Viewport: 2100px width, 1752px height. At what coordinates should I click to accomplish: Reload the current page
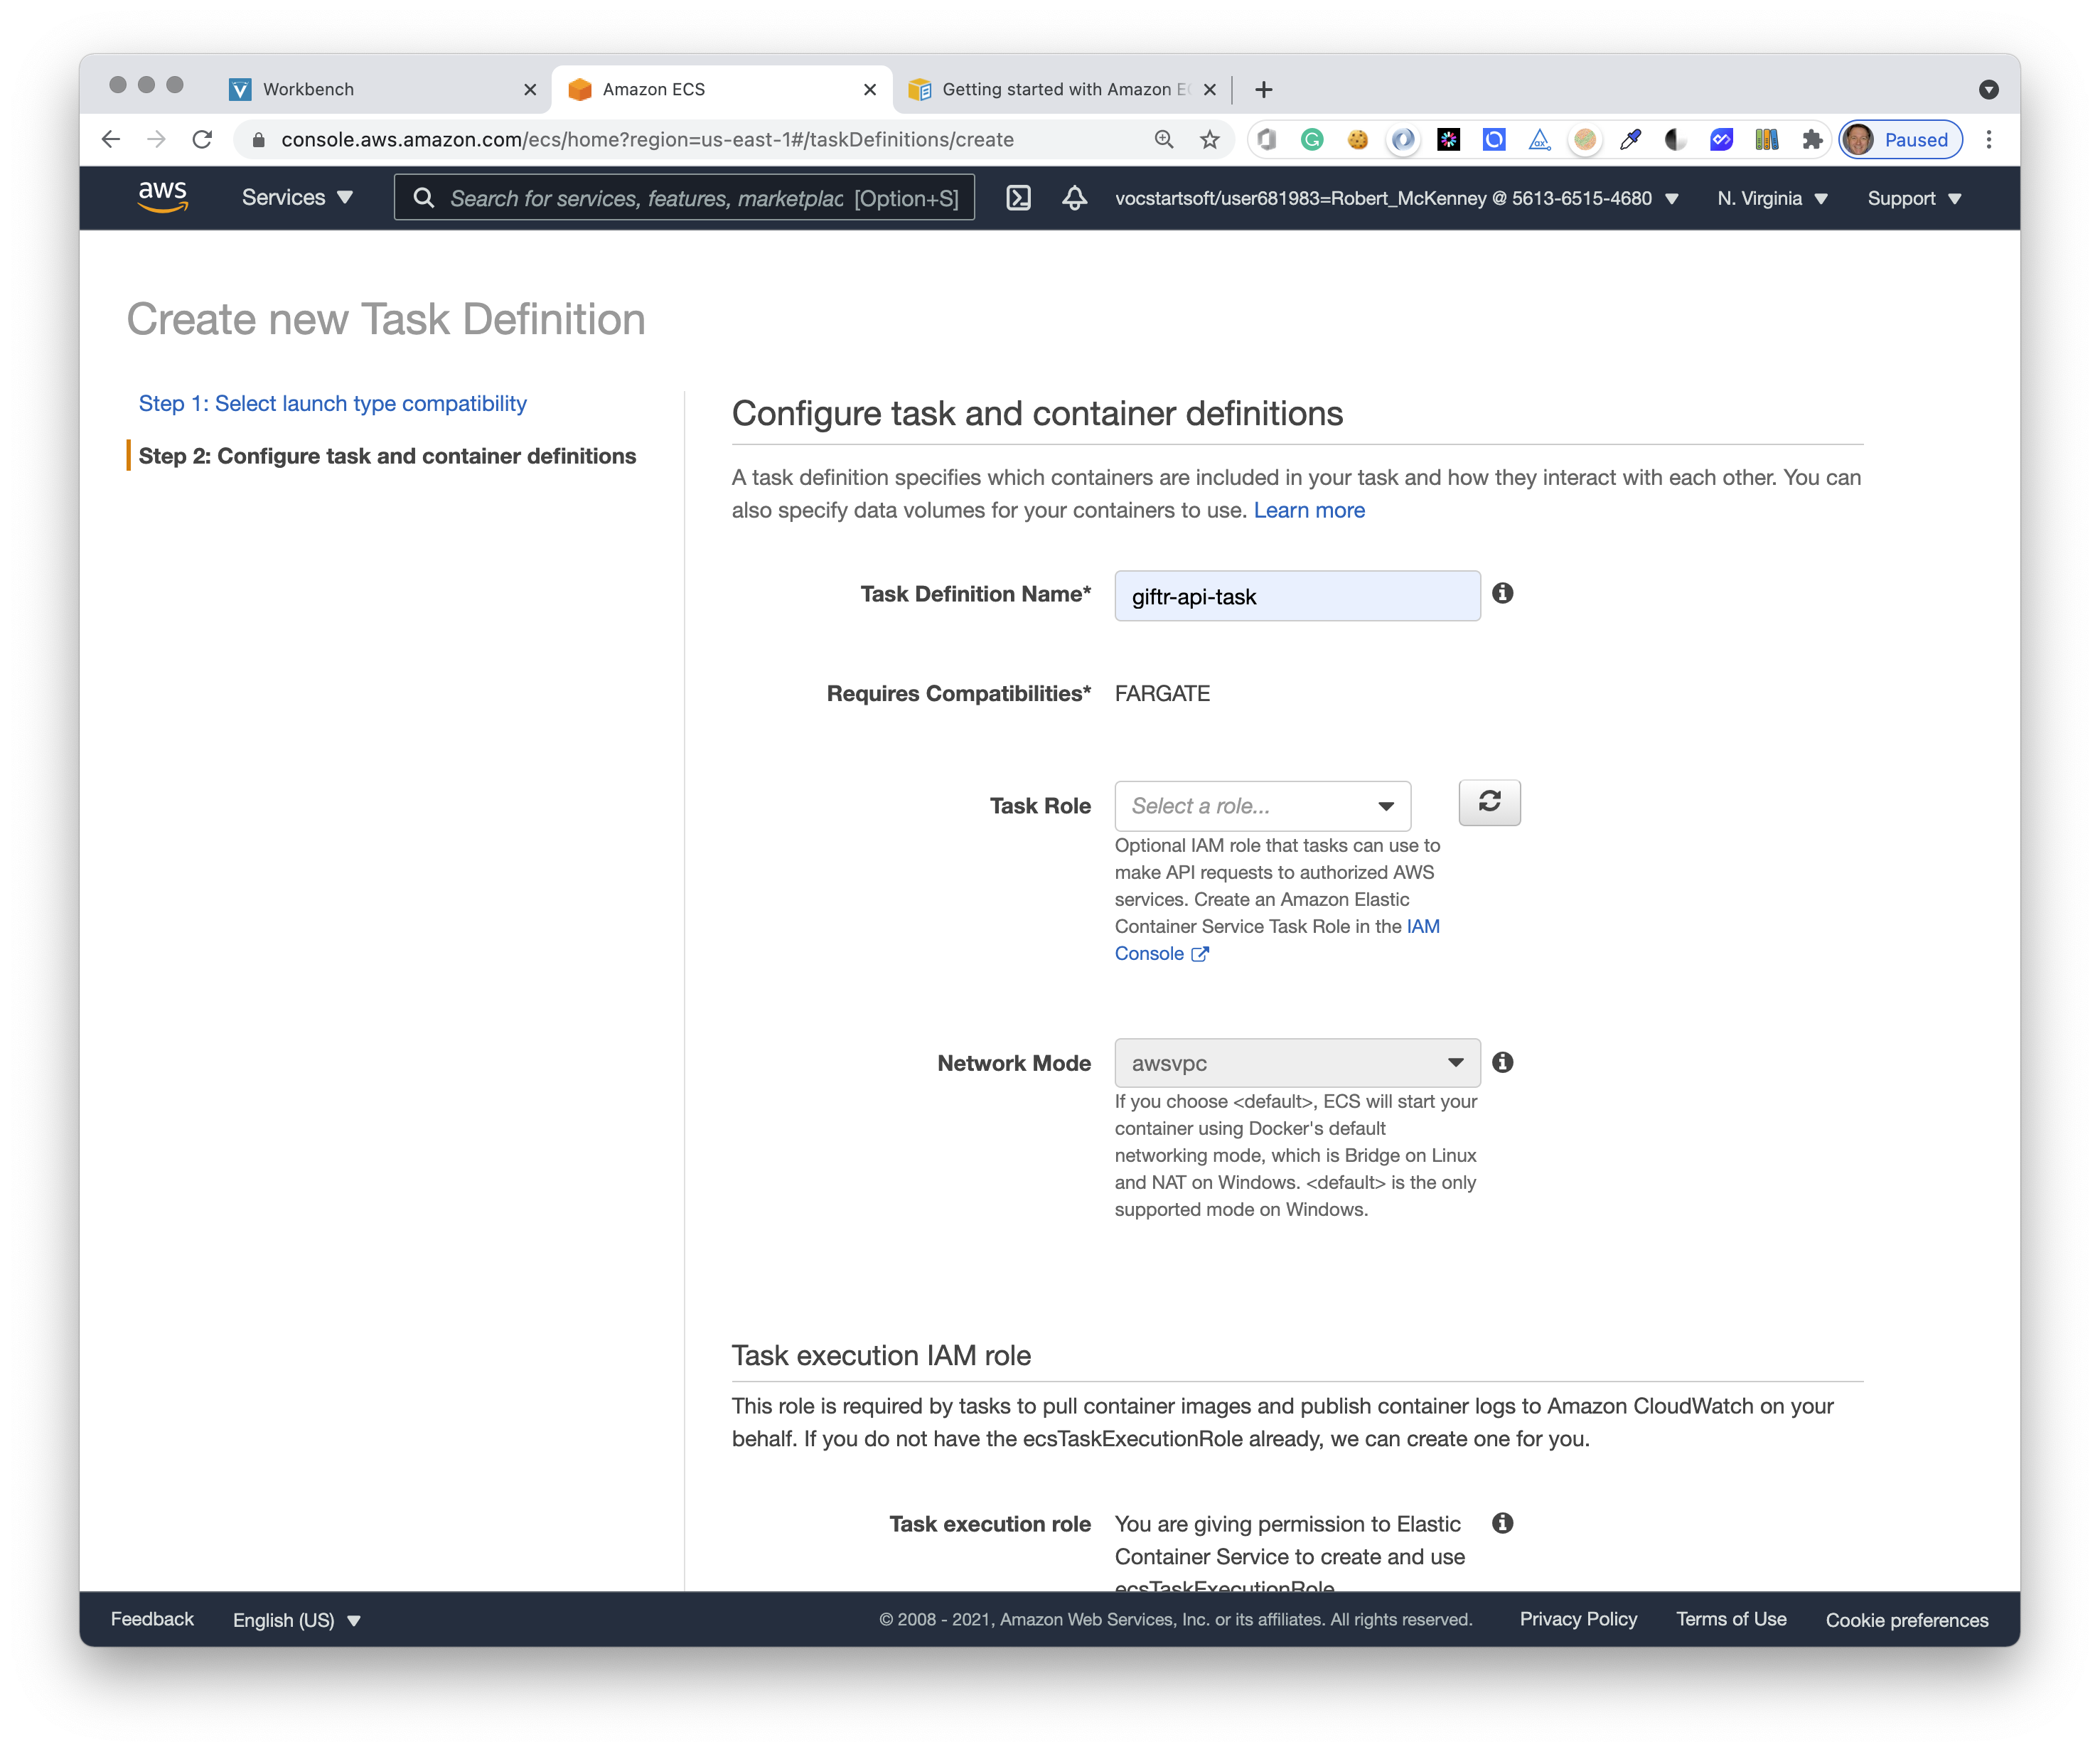(202, 140)
